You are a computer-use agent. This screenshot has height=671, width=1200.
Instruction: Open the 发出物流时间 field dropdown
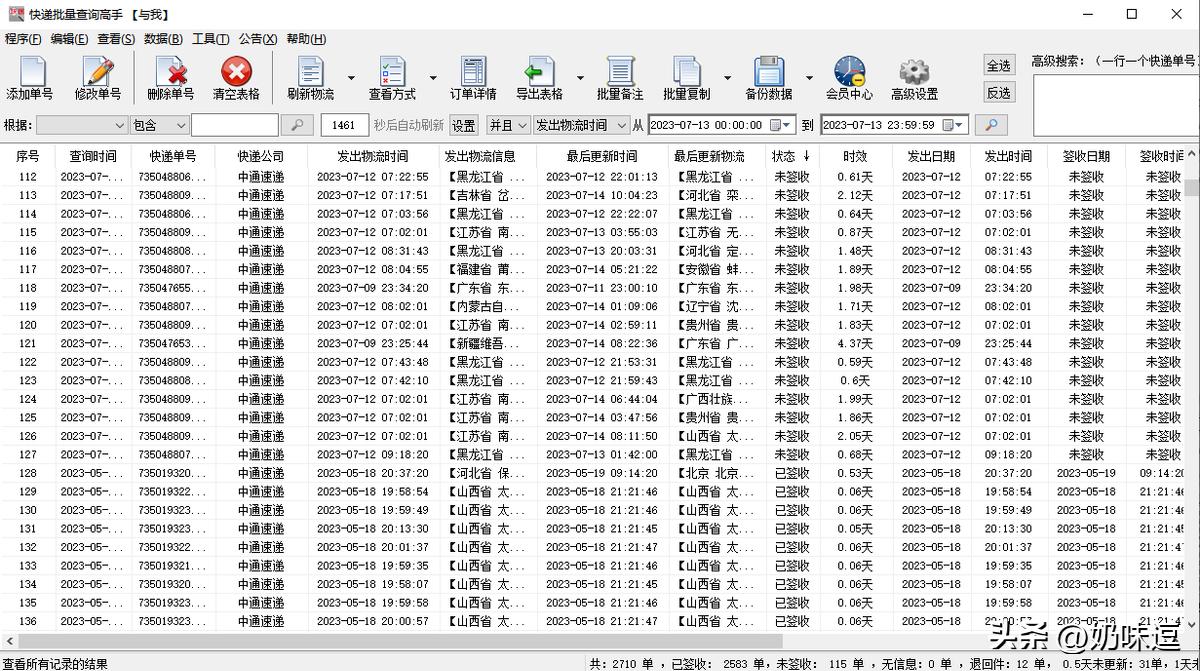tap(581, 125)
